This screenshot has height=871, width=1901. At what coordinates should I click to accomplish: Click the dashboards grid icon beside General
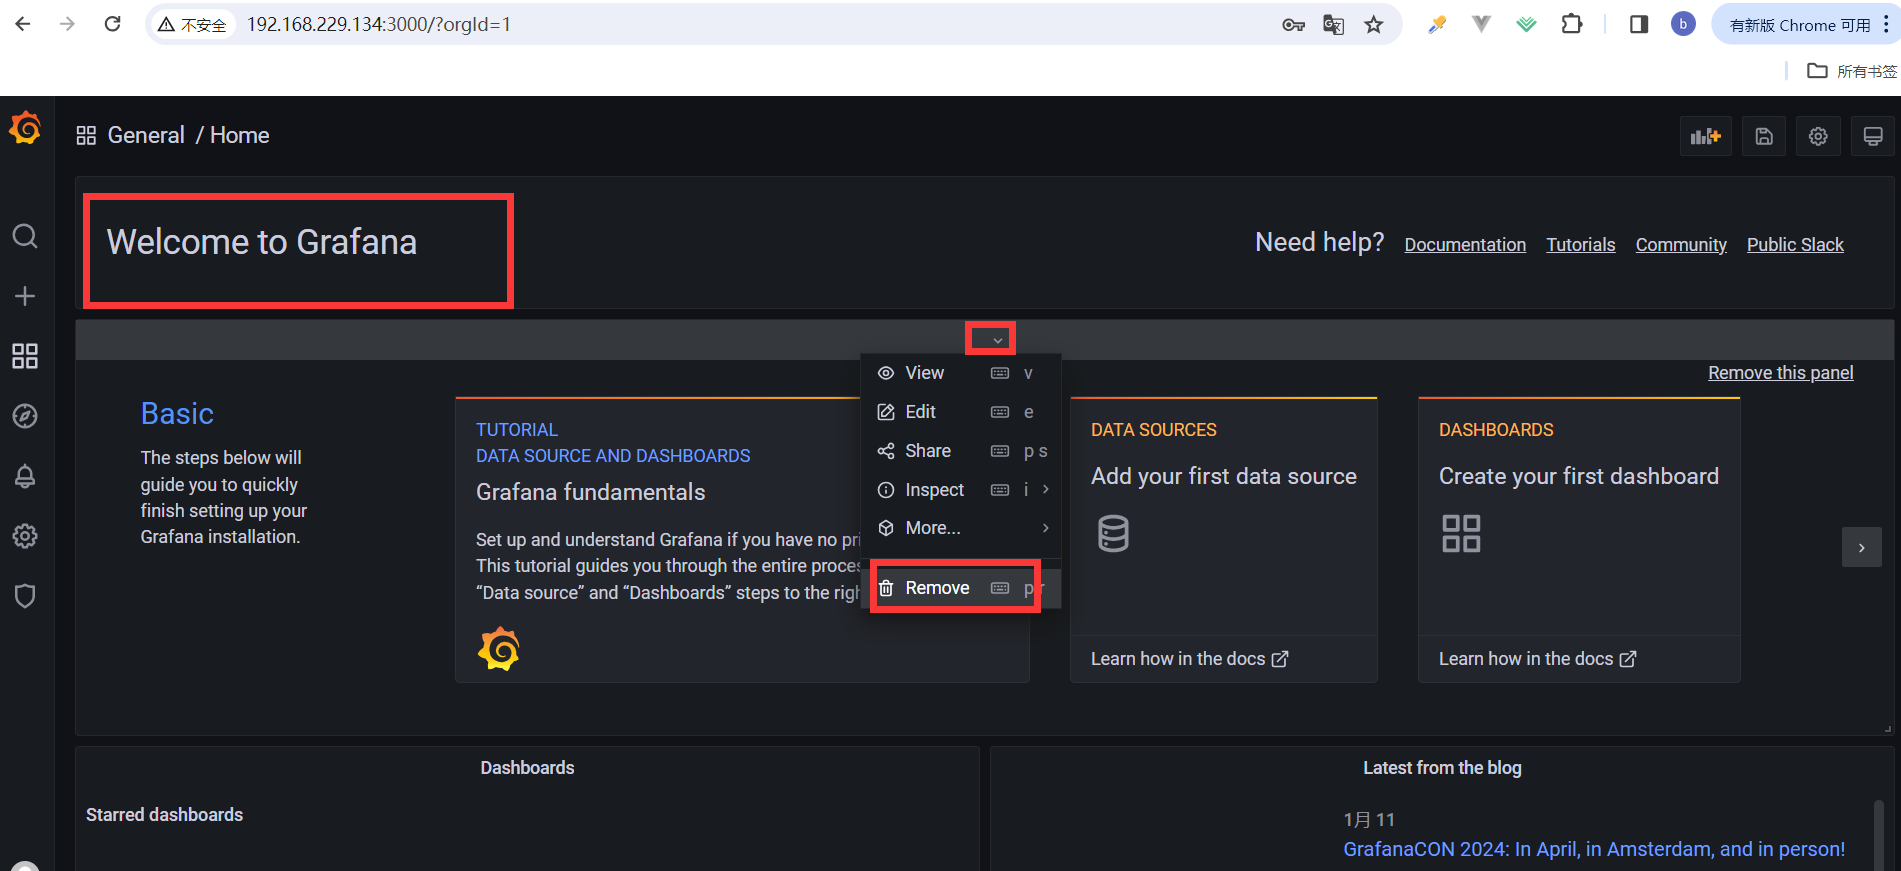[86, 135]
